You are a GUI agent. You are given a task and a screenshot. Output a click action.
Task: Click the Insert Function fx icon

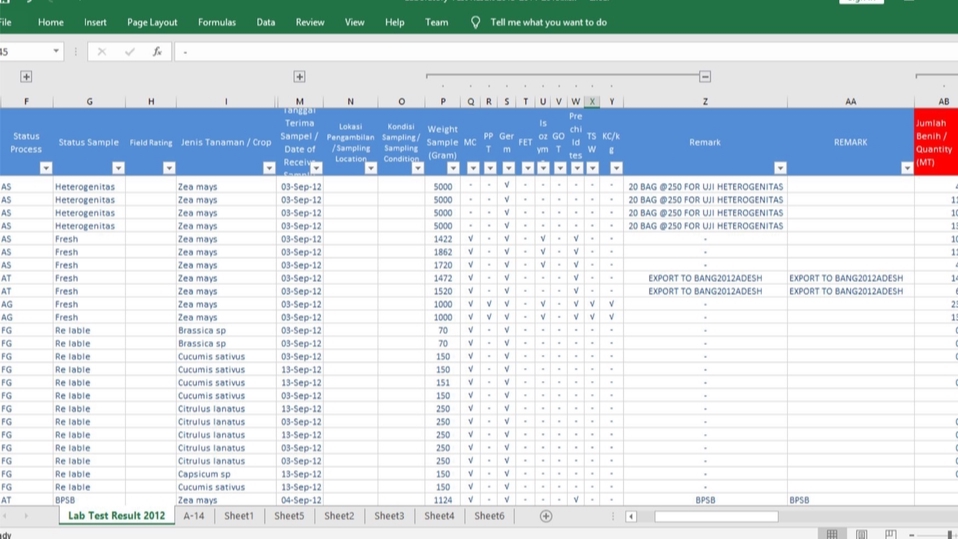(157, 52)
